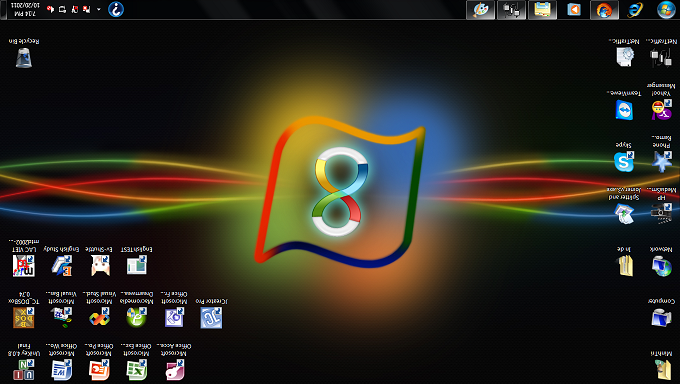Open the Recycle Bin desktop icon
680x384 pixels.
[24, 53]
